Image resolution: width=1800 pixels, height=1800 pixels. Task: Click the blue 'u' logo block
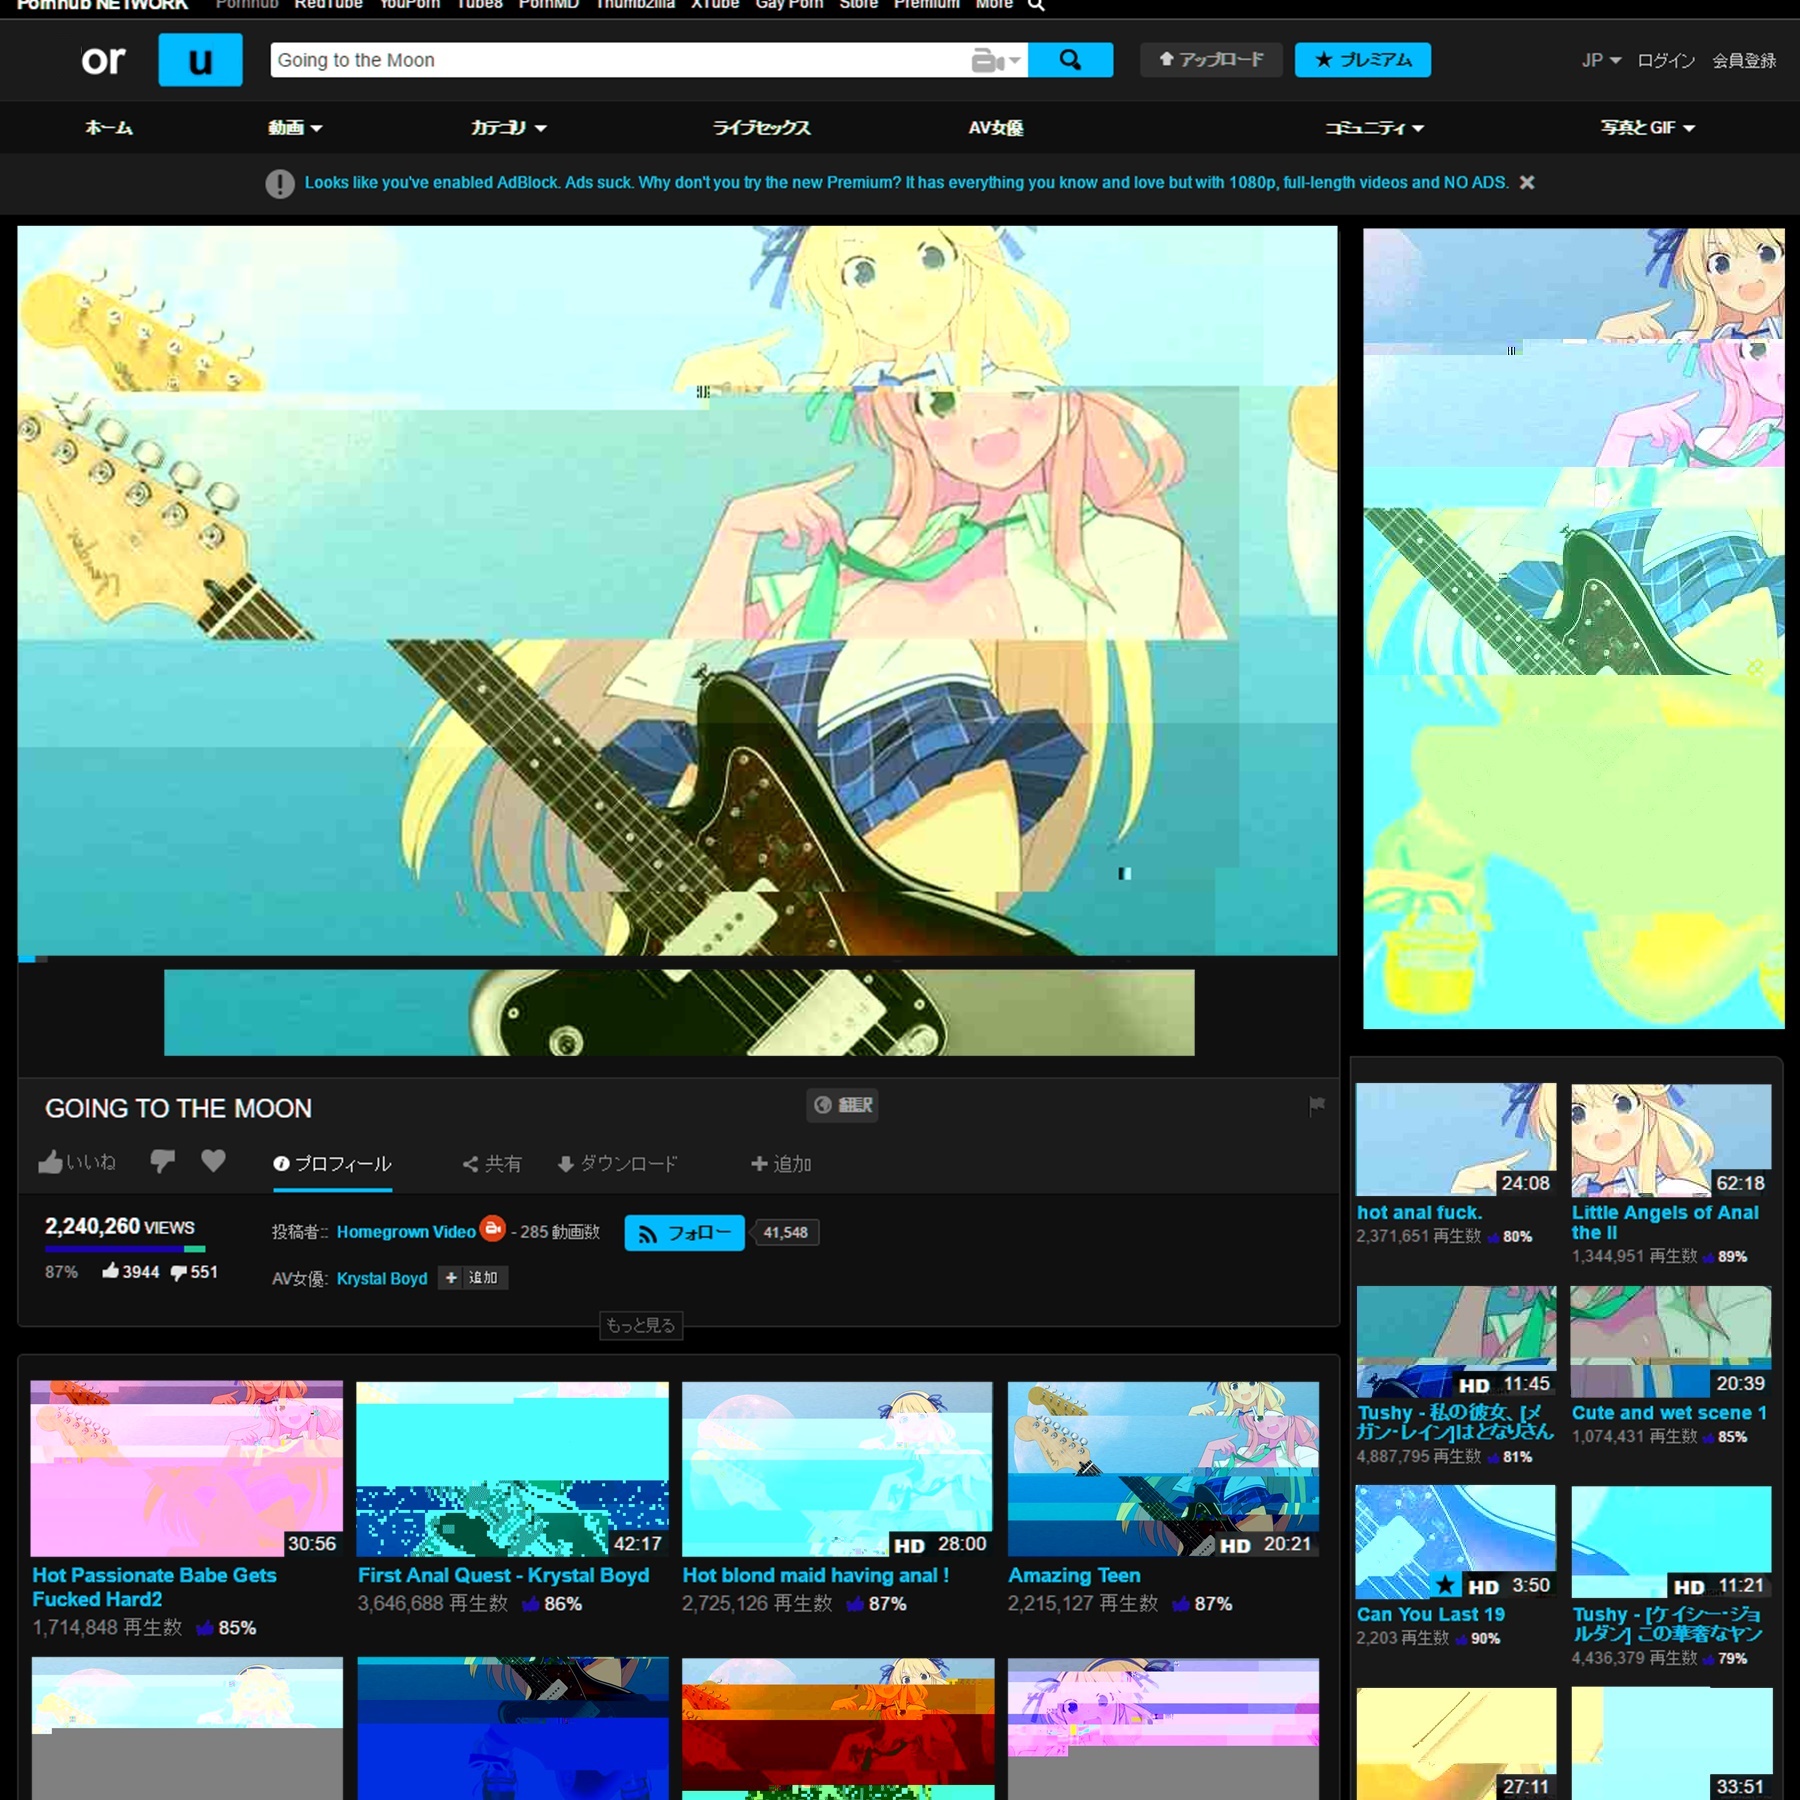(200, 60)
